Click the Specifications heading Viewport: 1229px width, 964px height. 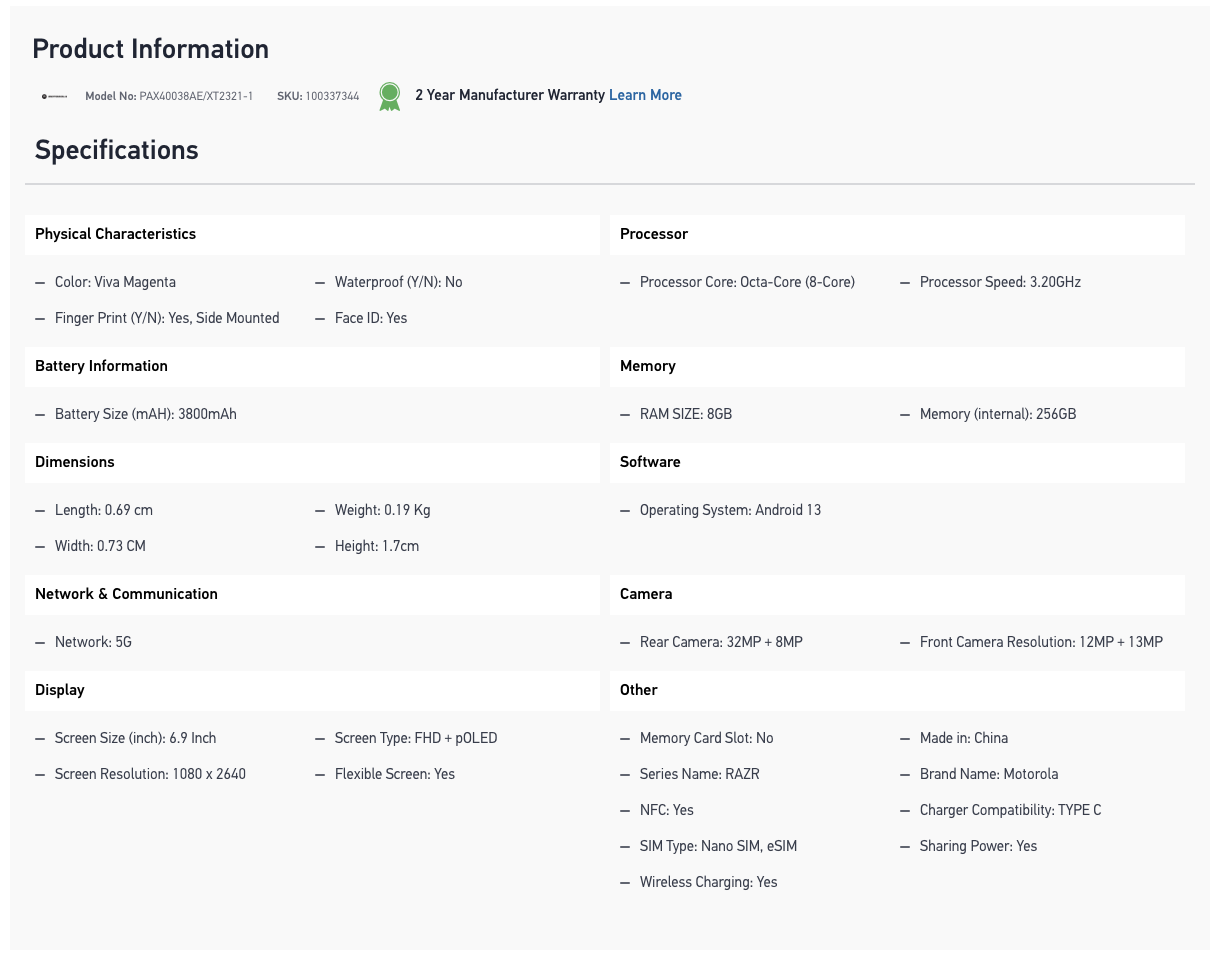(x=117, y=150)
